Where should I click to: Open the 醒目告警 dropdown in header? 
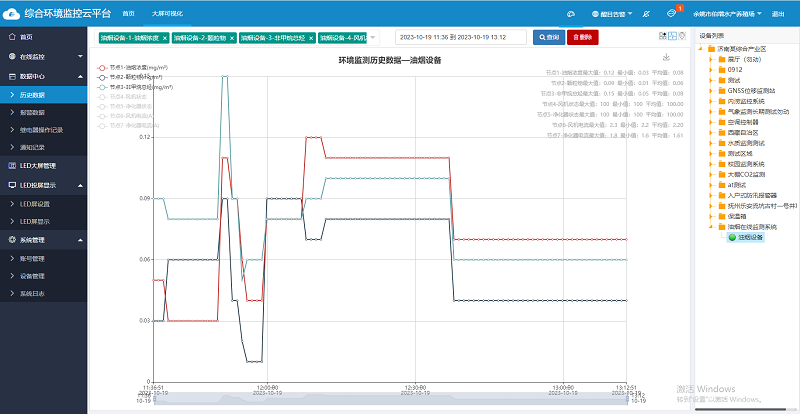tap(612, 14)
